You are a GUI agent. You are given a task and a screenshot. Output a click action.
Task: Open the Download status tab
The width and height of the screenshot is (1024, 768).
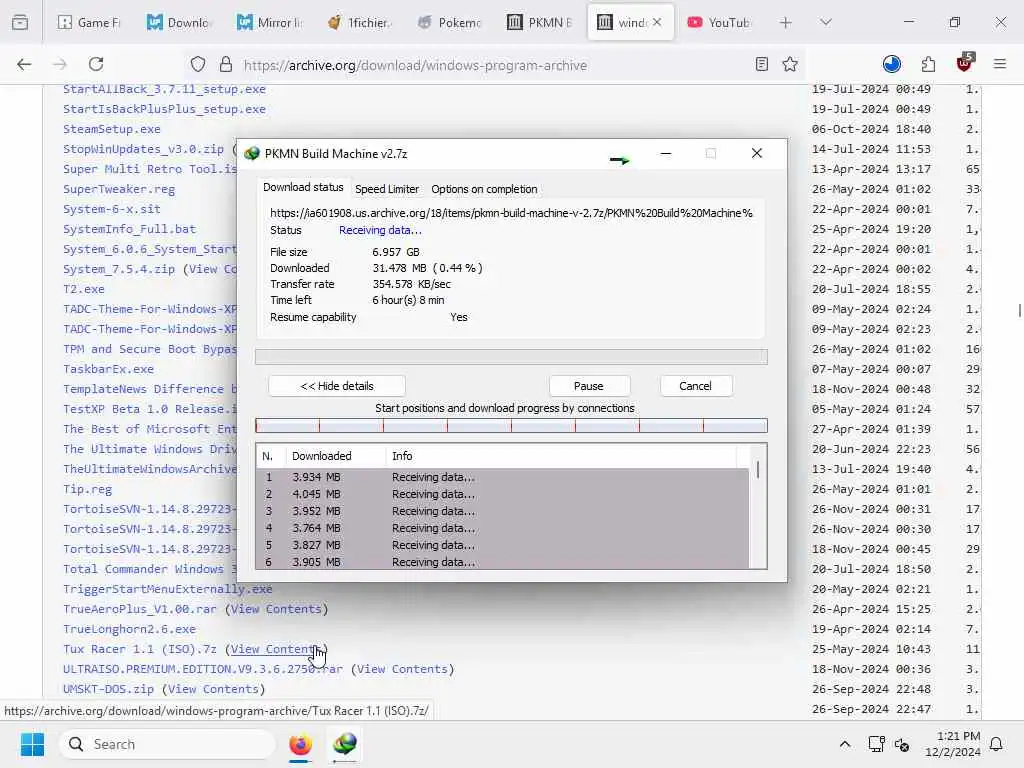(x=303, y=187)
